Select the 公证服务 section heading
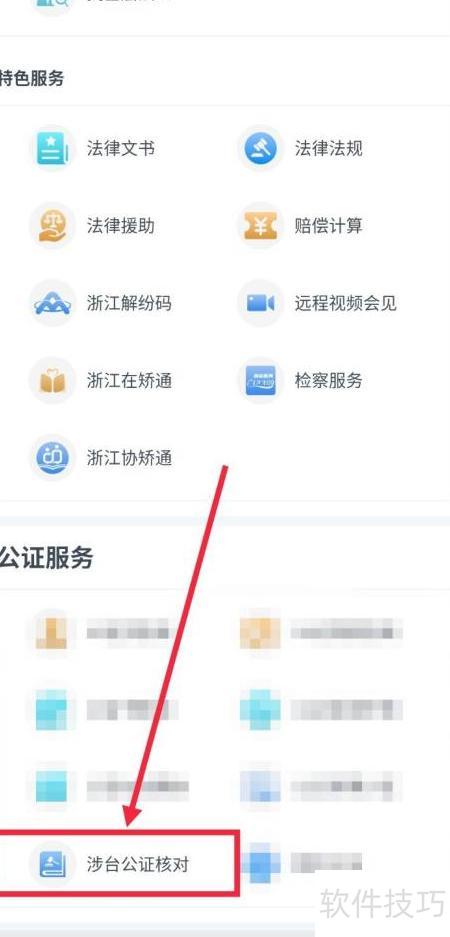450x937 pixels. [x=46, y=559]
